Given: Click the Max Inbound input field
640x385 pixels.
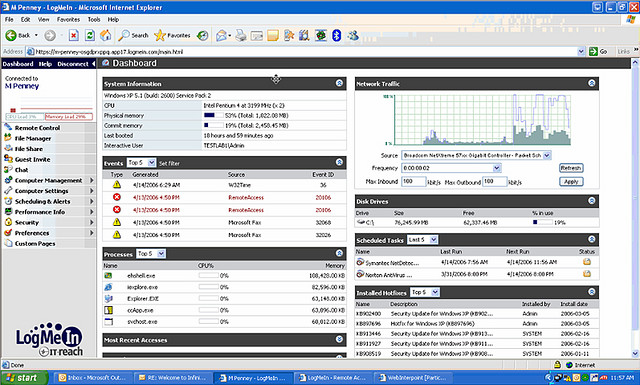Looking at the screenshot, I should pos(414,181).
